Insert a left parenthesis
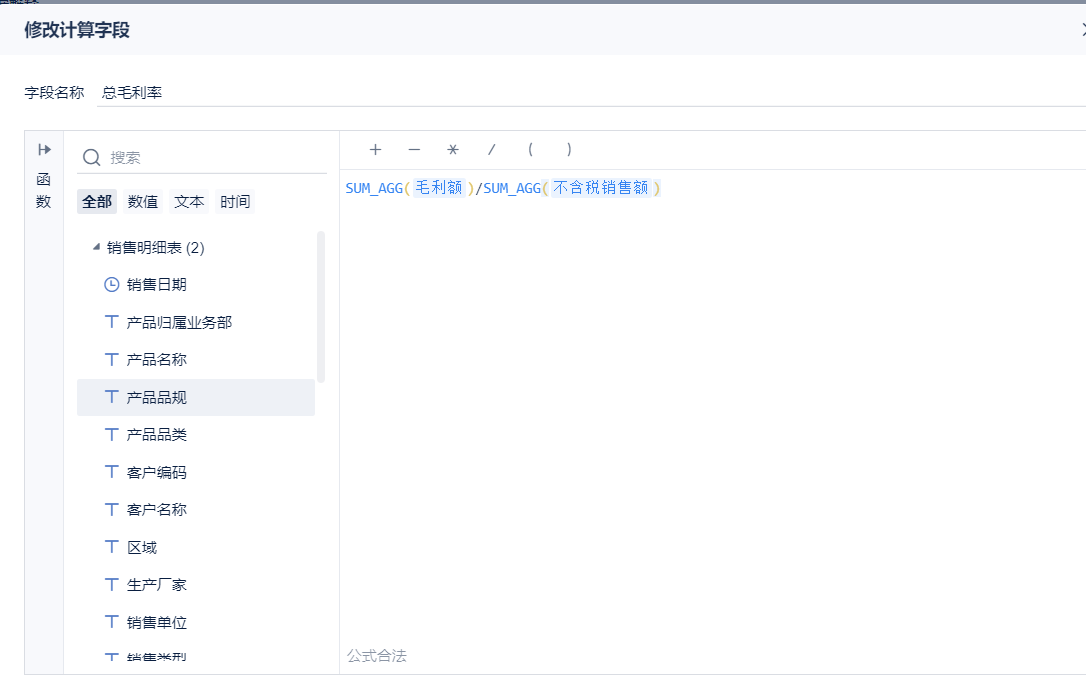 (530, 150)
